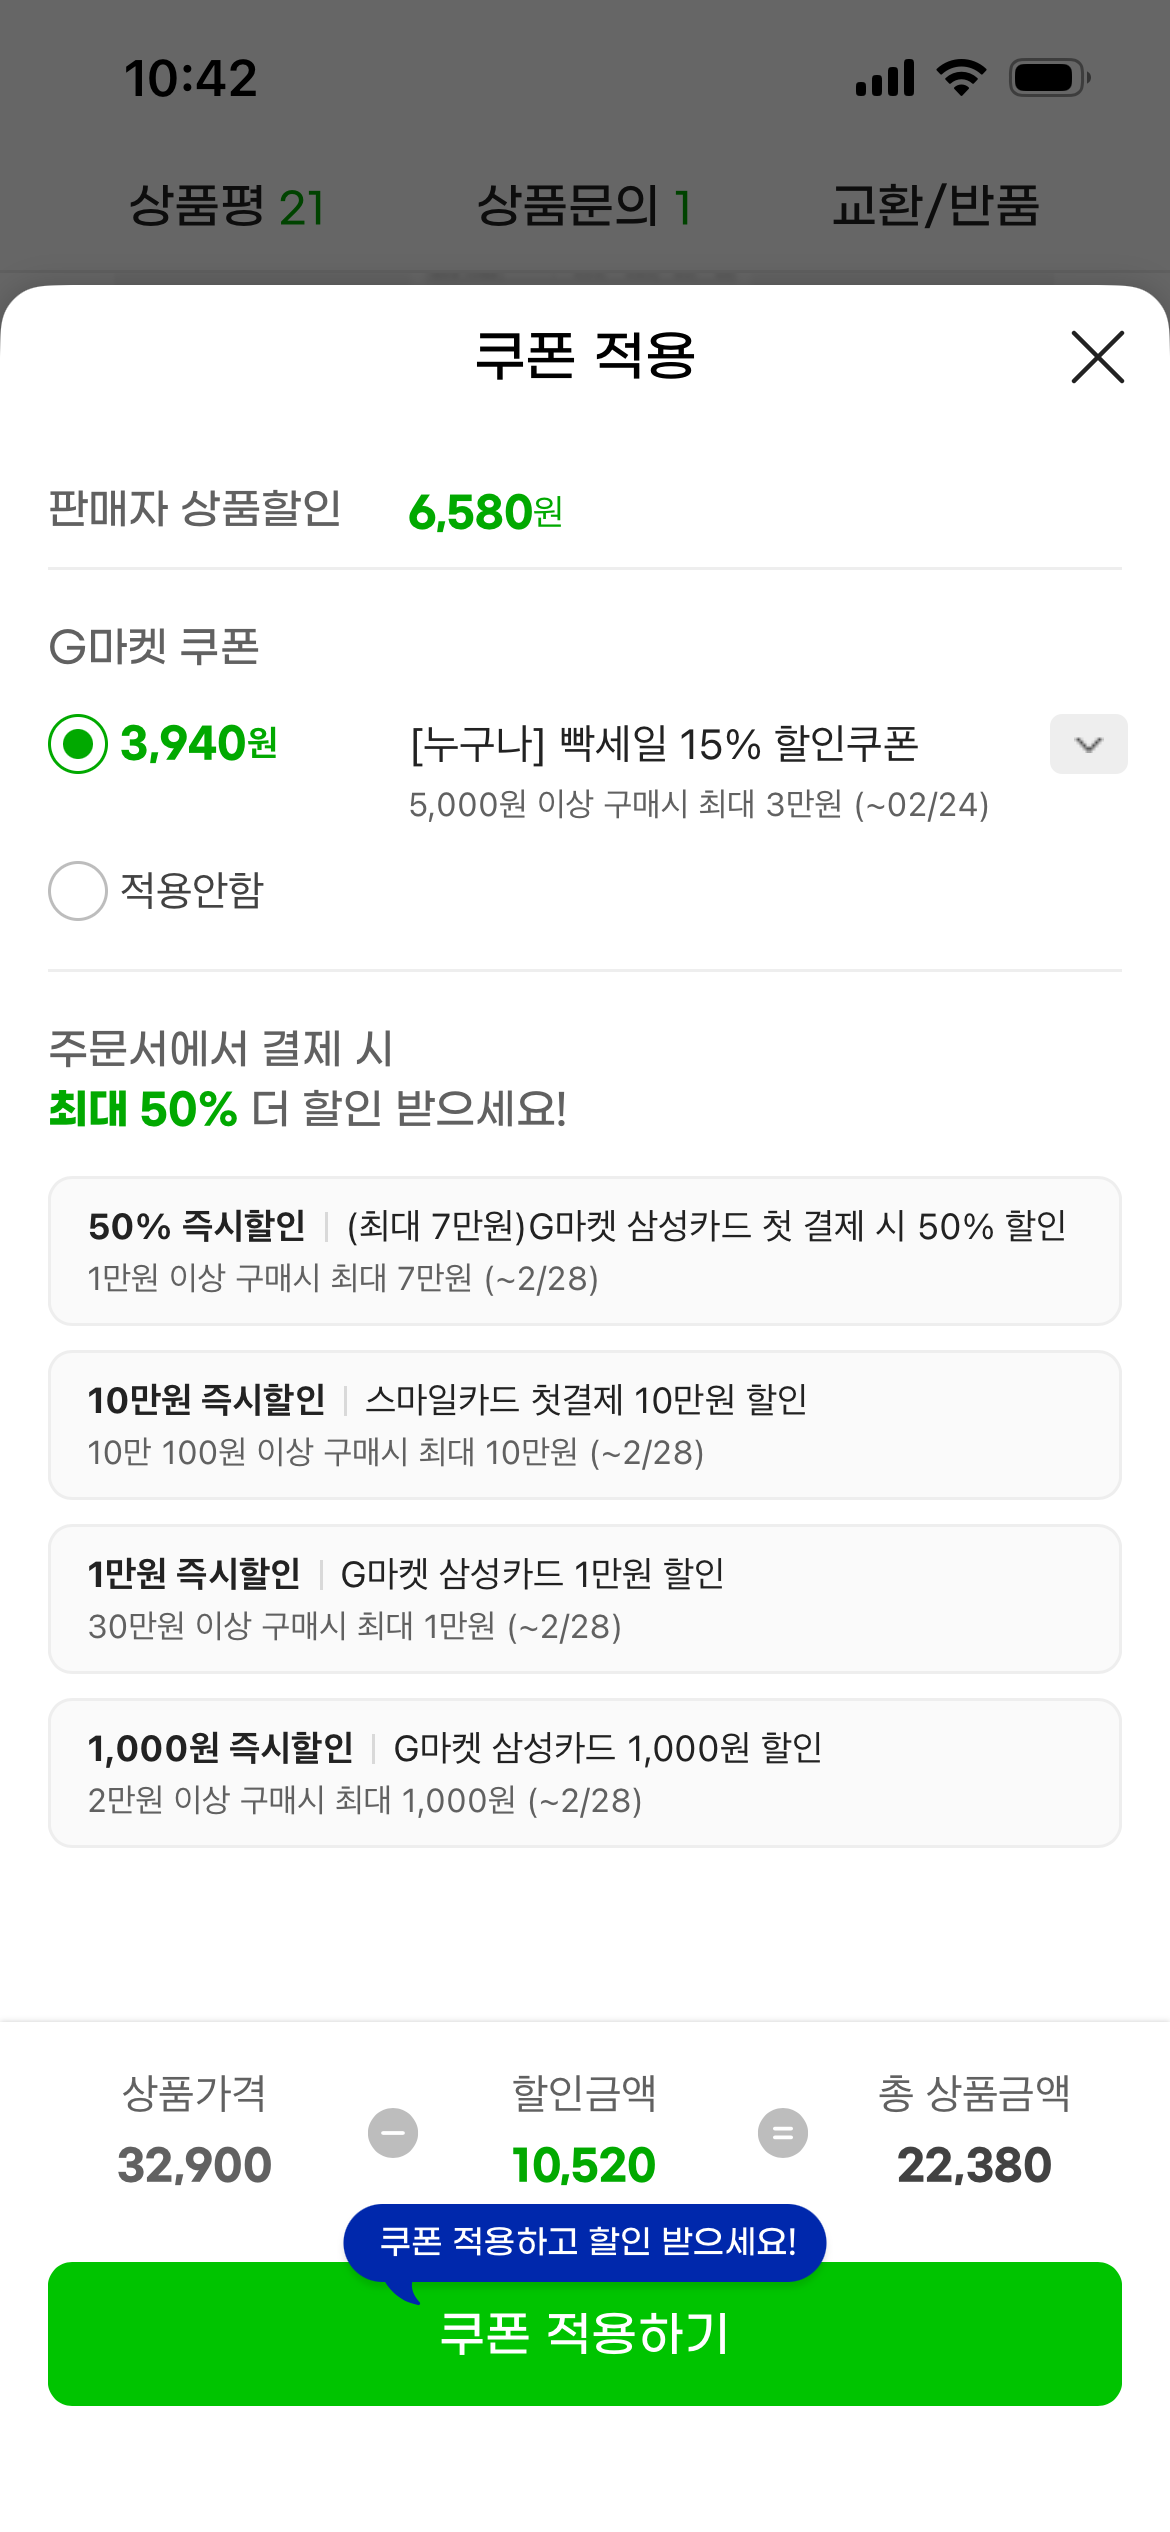
Task: Go to the 교환/반품 tab
Action: pyautogui.click(x=936, y=207)
